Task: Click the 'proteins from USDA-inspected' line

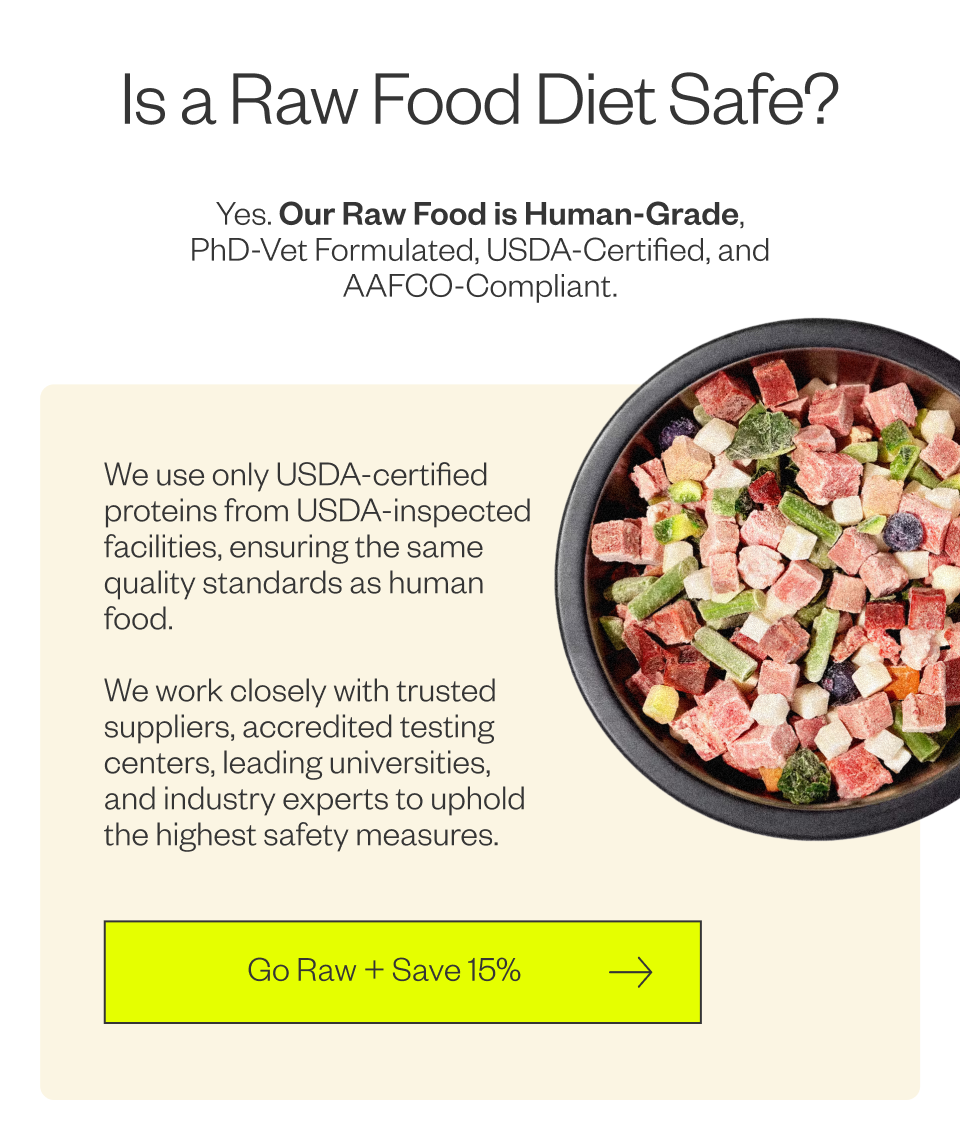Action: 317,511
